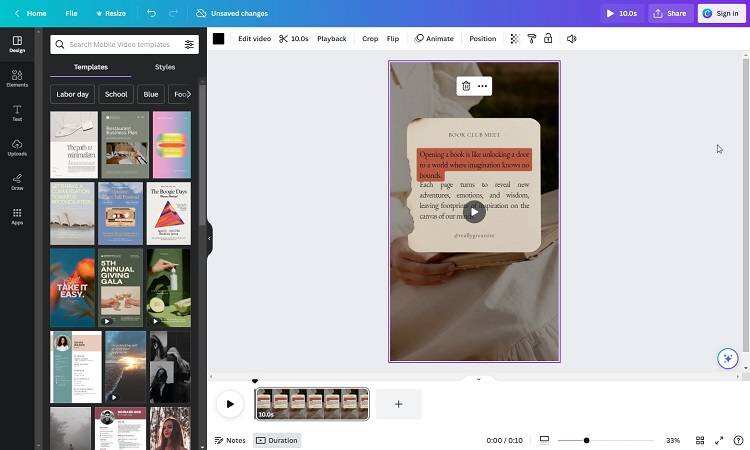This screenshot has height=450, width=750.
Task: Click the Redo arrow icon
Action: [x=173, y=13]
